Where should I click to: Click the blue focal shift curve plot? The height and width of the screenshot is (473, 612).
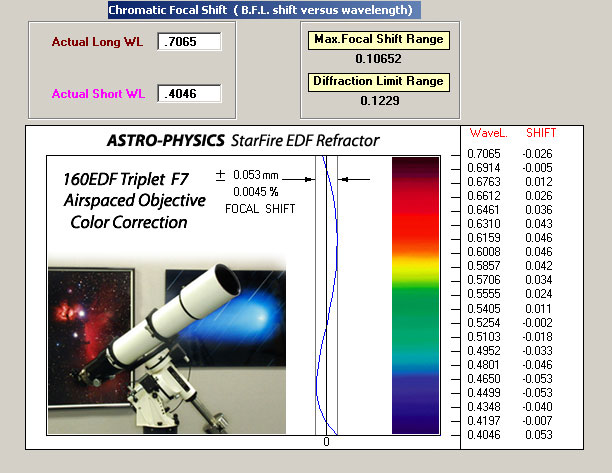[327, 295]
